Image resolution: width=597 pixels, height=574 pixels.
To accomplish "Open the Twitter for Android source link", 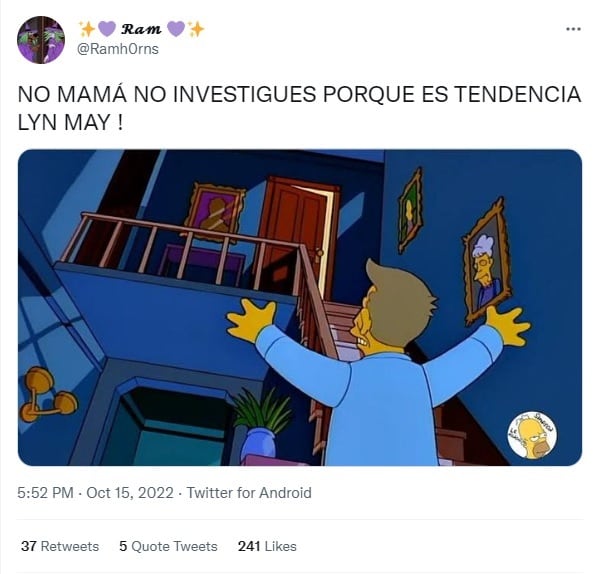I will [249, 493].
